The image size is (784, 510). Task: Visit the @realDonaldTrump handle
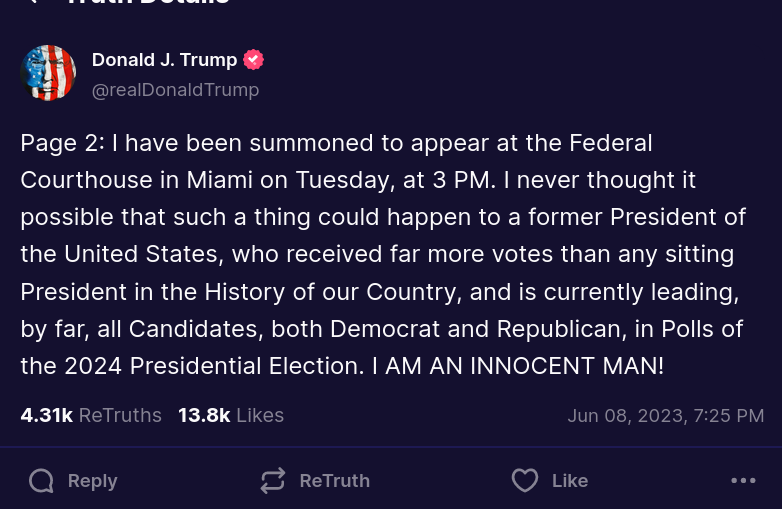pyautogui.click(x=175, y=90)
